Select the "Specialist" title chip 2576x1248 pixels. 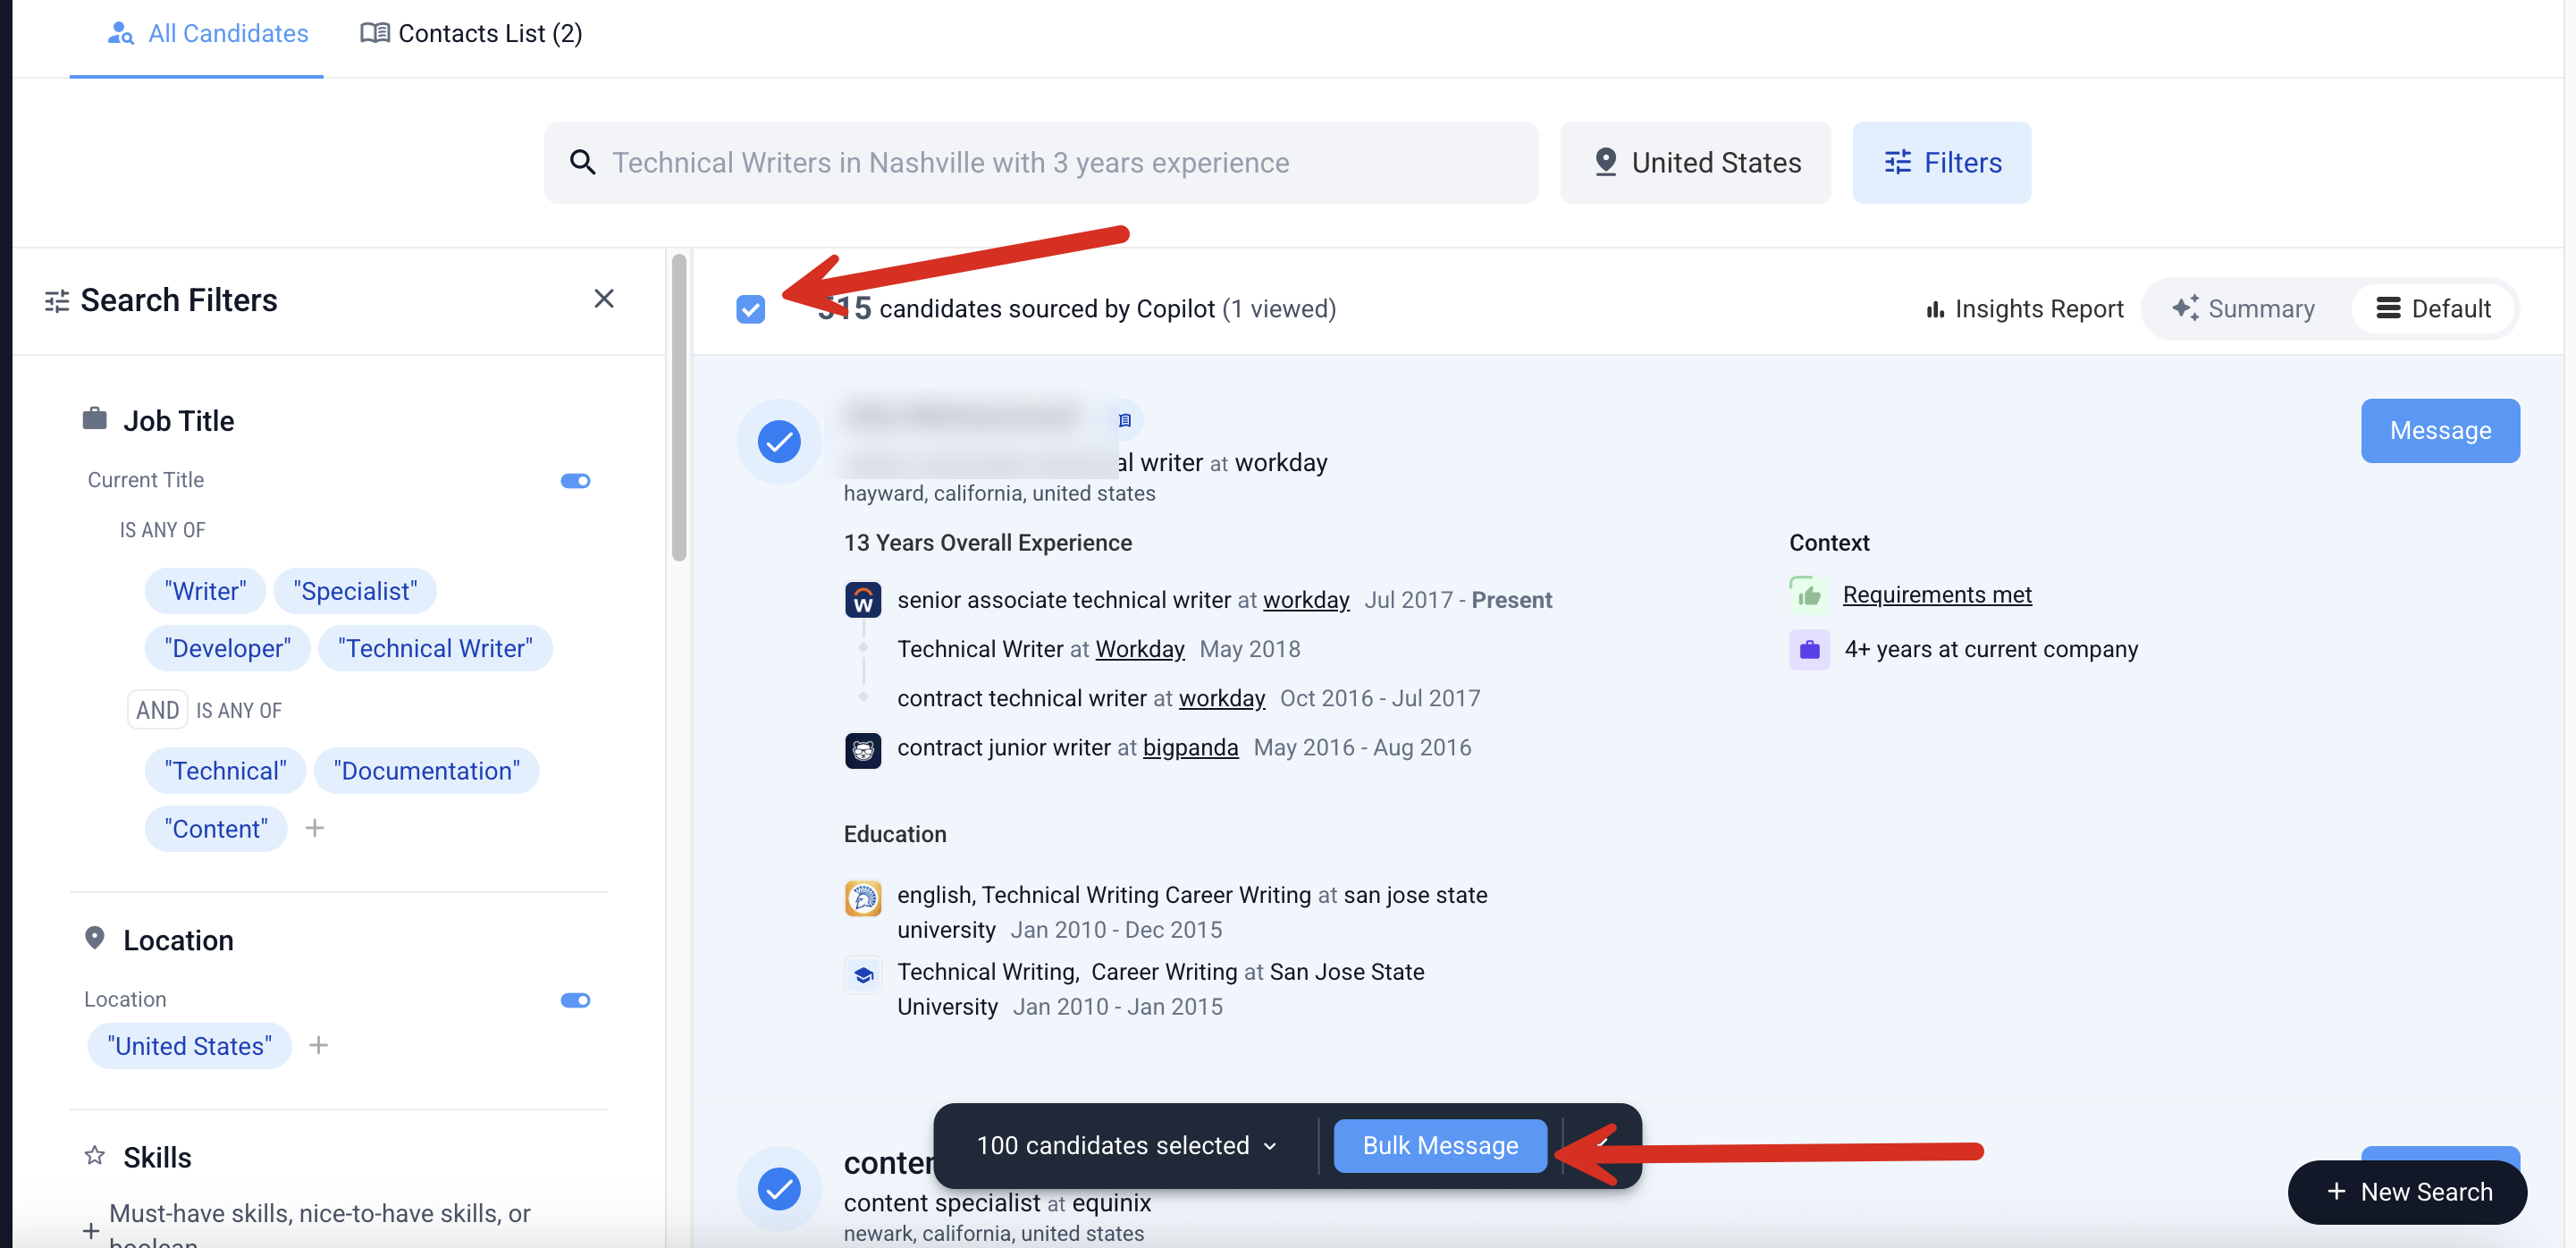point(355,591)
